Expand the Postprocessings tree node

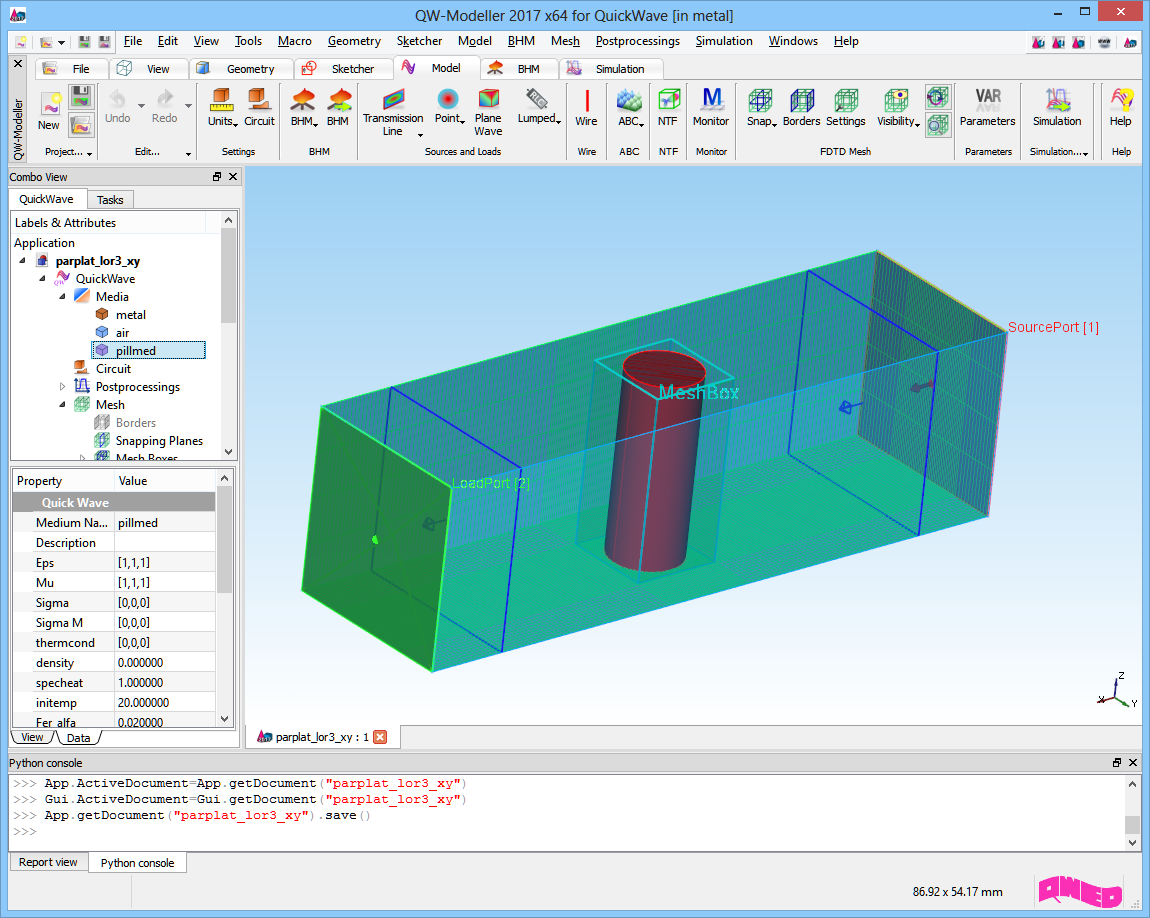(x=62, y=386)
